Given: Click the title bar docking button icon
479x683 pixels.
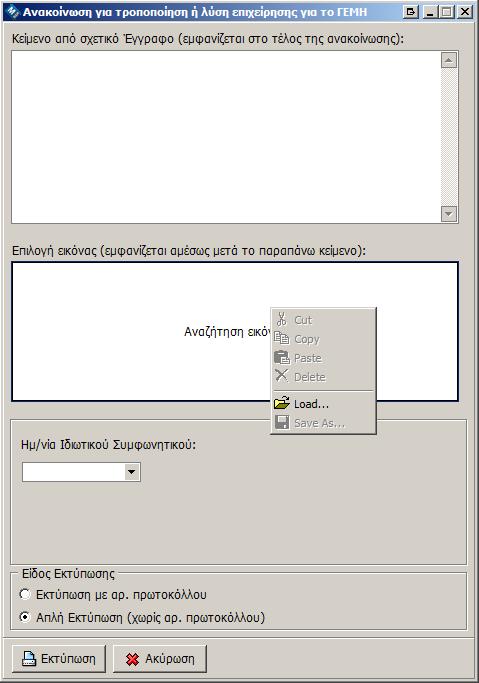Looking at the screenshot, I should coord(411,12).
